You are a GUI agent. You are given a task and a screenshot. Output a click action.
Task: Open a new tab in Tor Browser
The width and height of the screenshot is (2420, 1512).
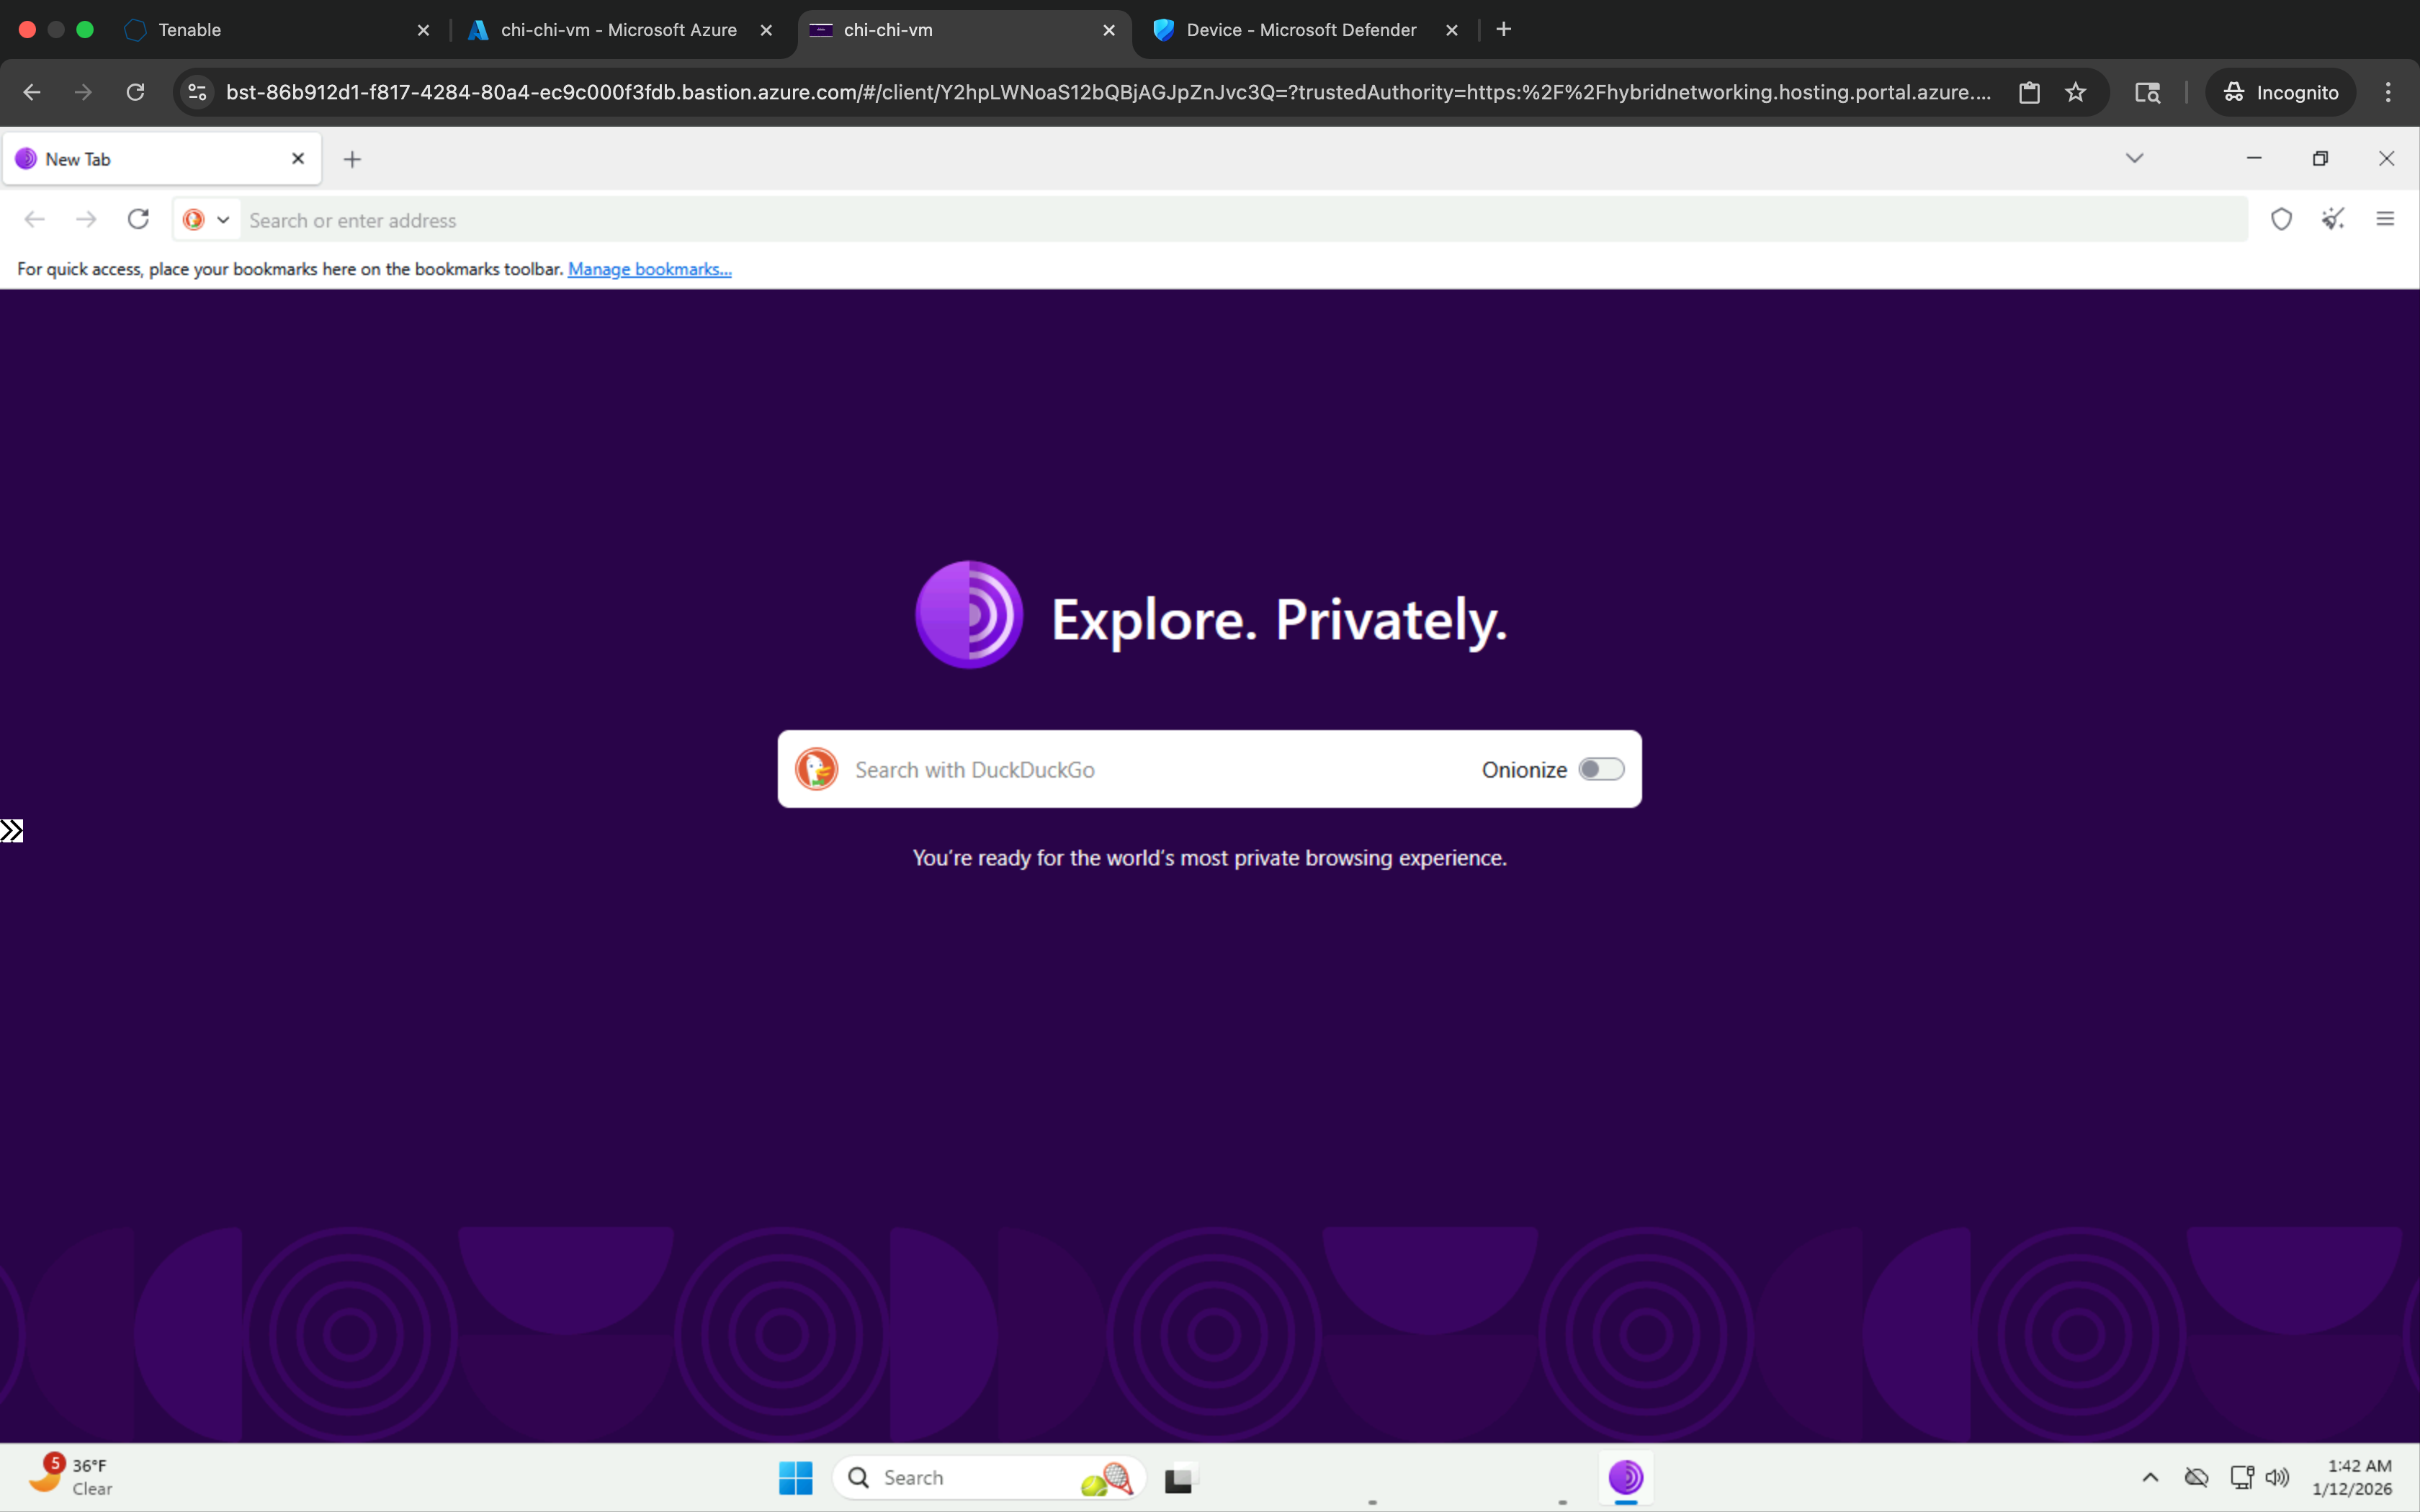click(352, 159)
